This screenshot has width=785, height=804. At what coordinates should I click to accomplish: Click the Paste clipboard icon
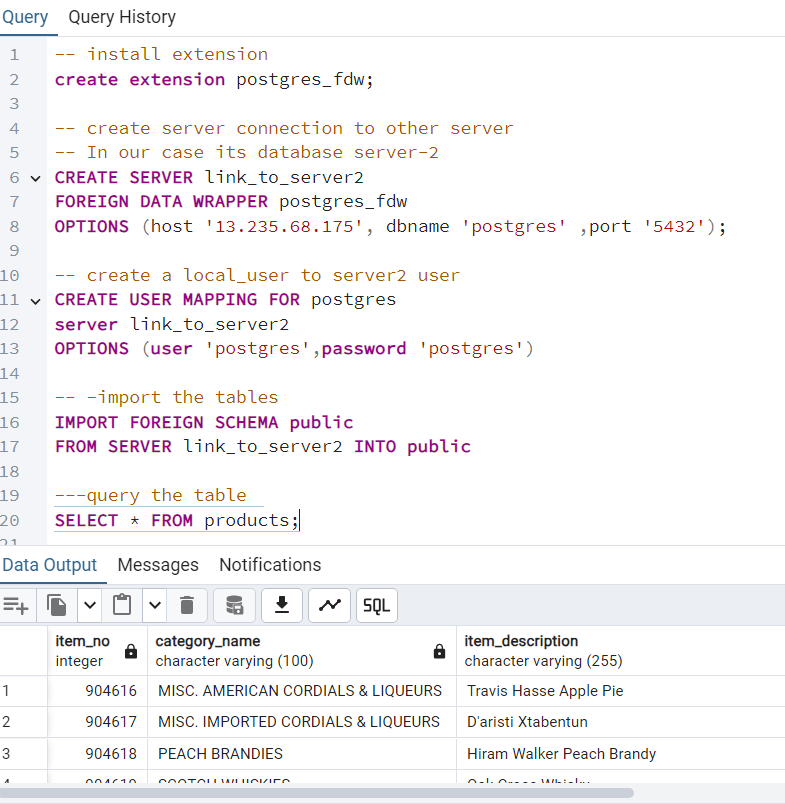(123, 605)
